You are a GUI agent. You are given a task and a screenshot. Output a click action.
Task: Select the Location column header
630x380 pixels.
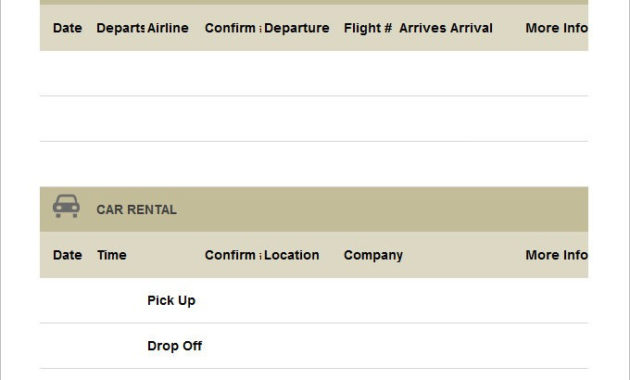pos(292,255)
